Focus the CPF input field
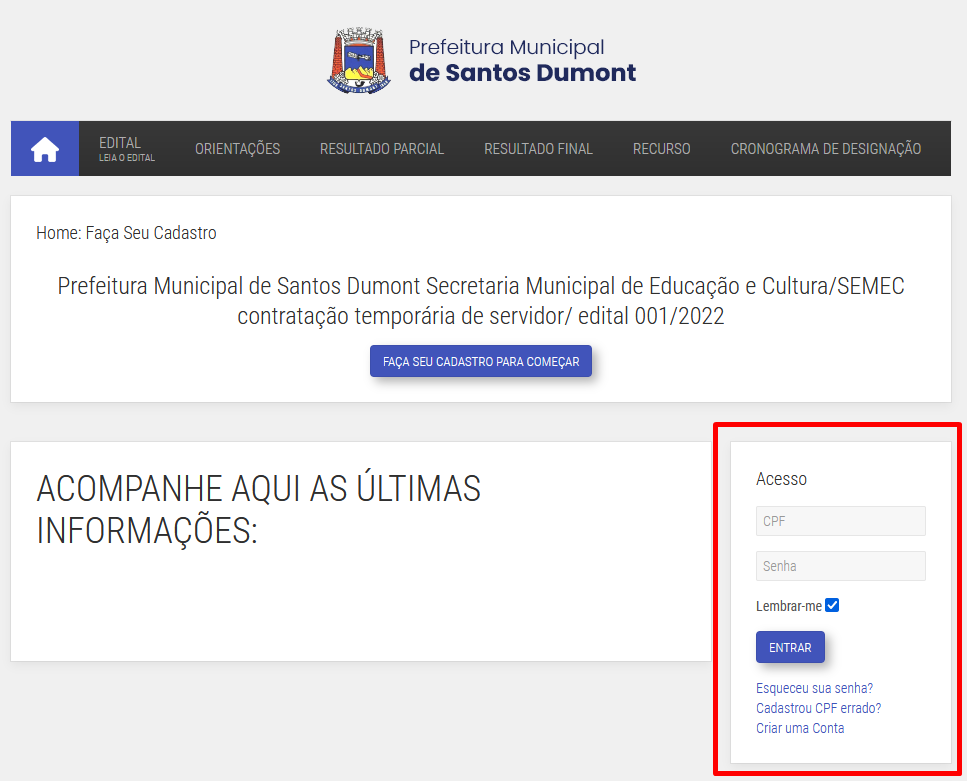This screenshot has width=967, height=781. click(x=841, y=521)
